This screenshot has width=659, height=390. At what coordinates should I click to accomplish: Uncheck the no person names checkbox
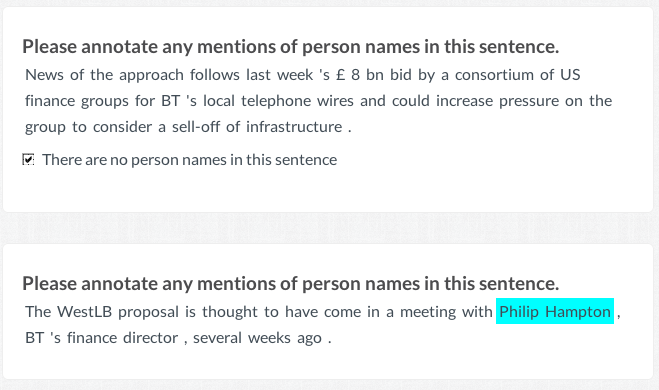point(28,160)
